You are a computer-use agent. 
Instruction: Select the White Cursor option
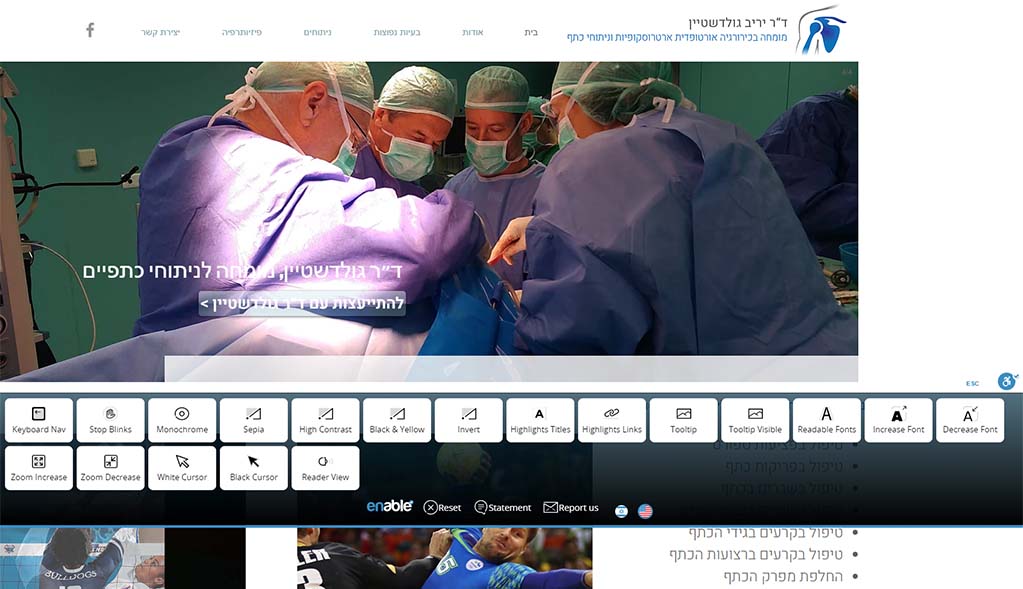point(182,468)
